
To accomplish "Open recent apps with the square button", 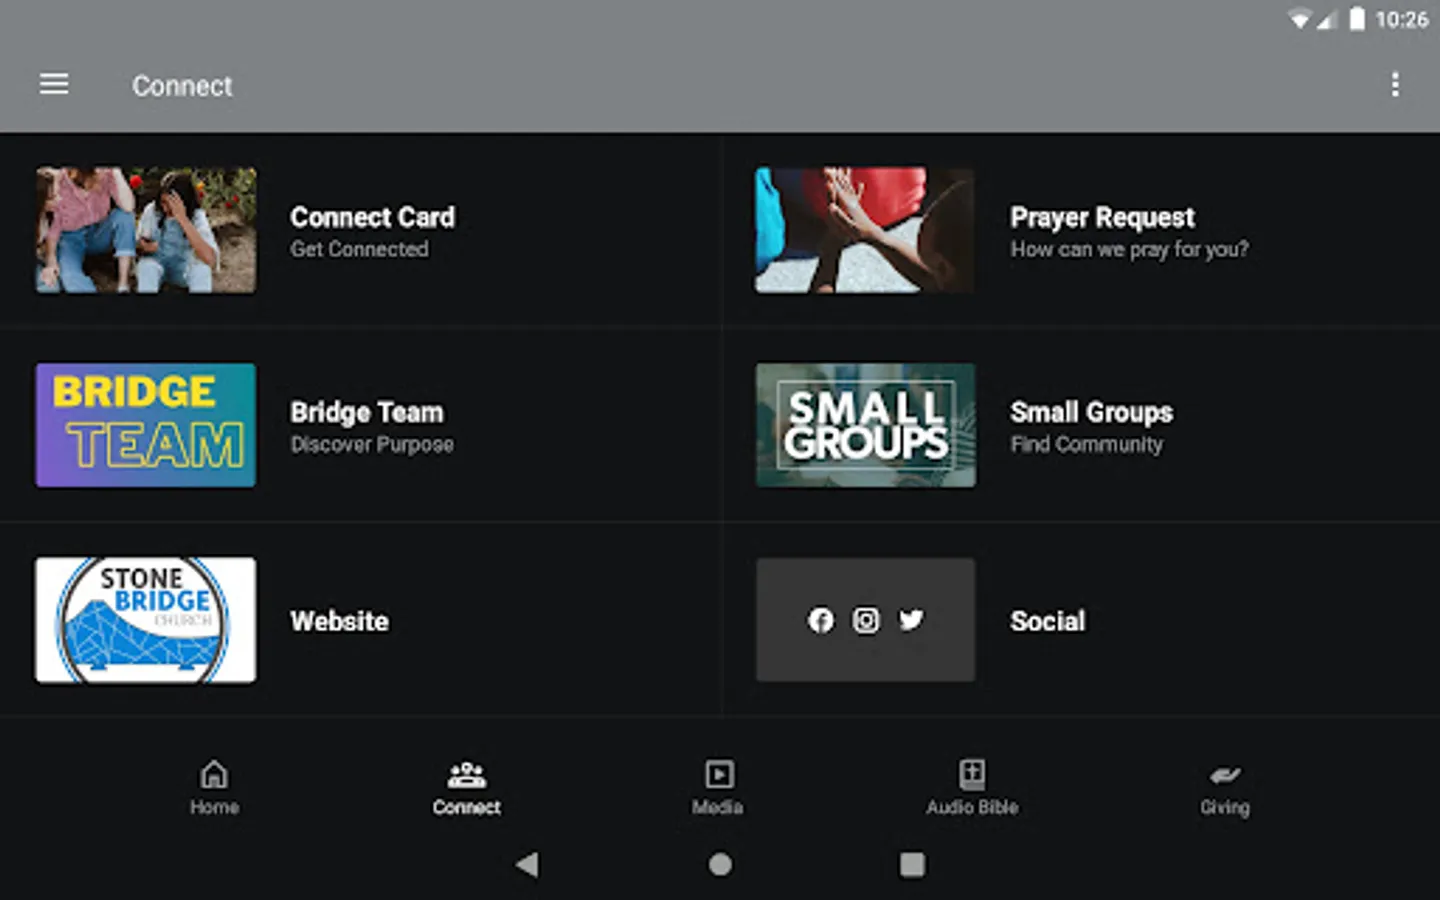I will point(911,864).
